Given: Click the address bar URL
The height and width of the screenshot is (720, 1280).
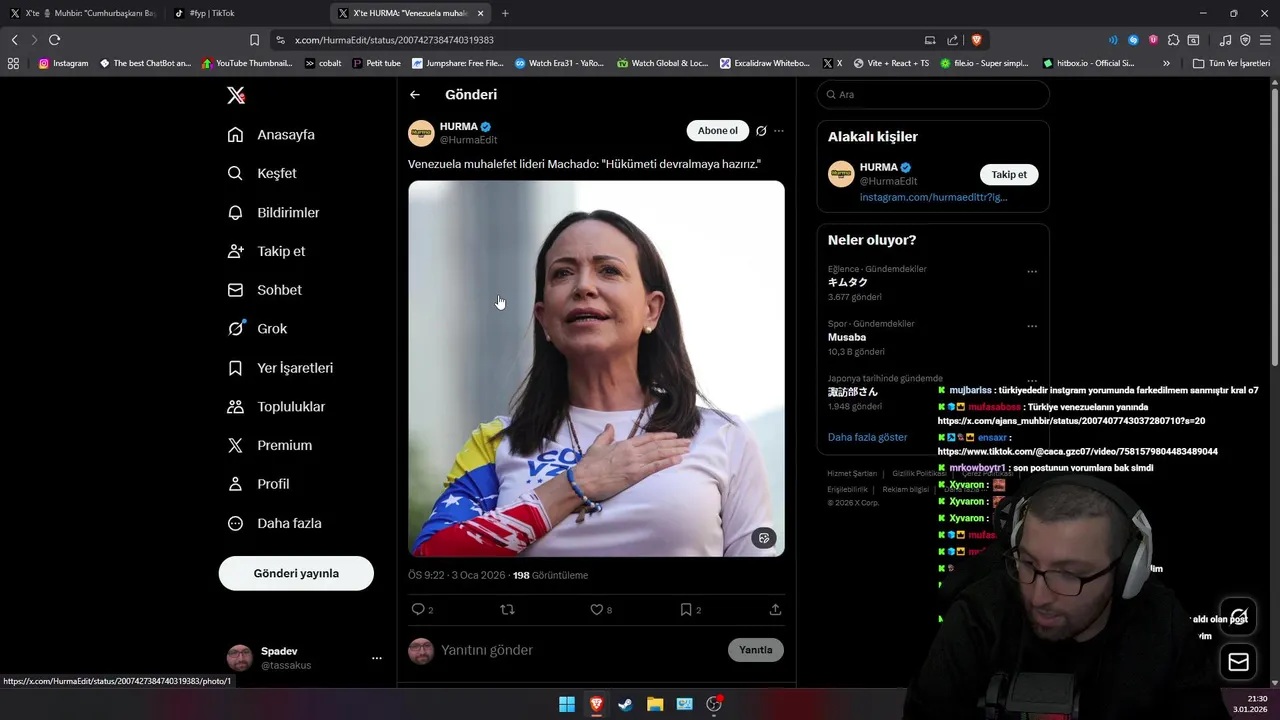Looking at the screenshot, I should [394, 40].
